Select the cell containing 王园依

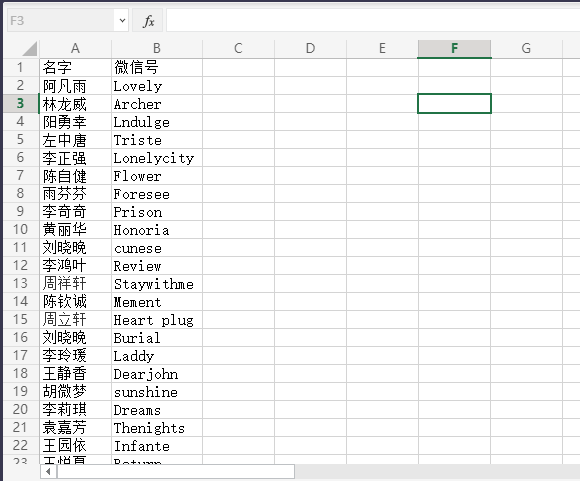point(75,445)
